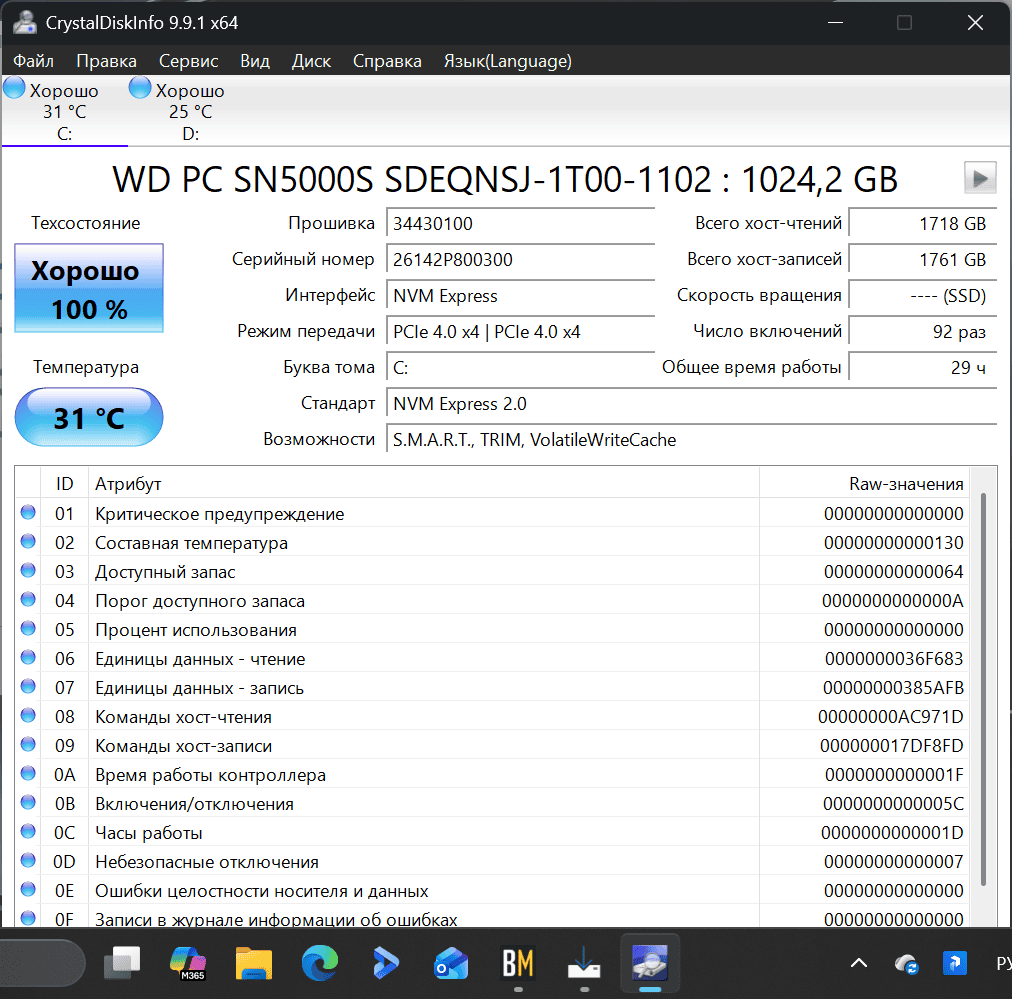
Task: Open Outlook from the taskbar
Action: [x=451, y=963]
